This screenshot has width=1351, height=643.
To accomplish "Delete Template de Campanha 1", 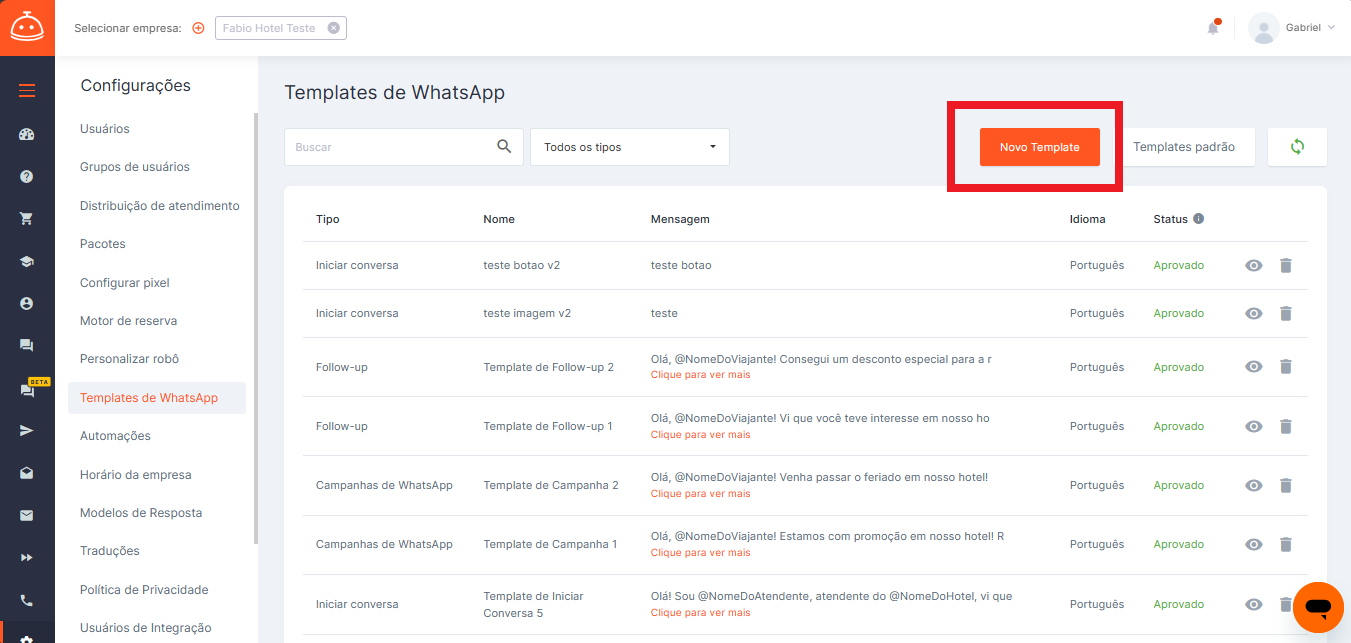I will [x=1286, y=544].
